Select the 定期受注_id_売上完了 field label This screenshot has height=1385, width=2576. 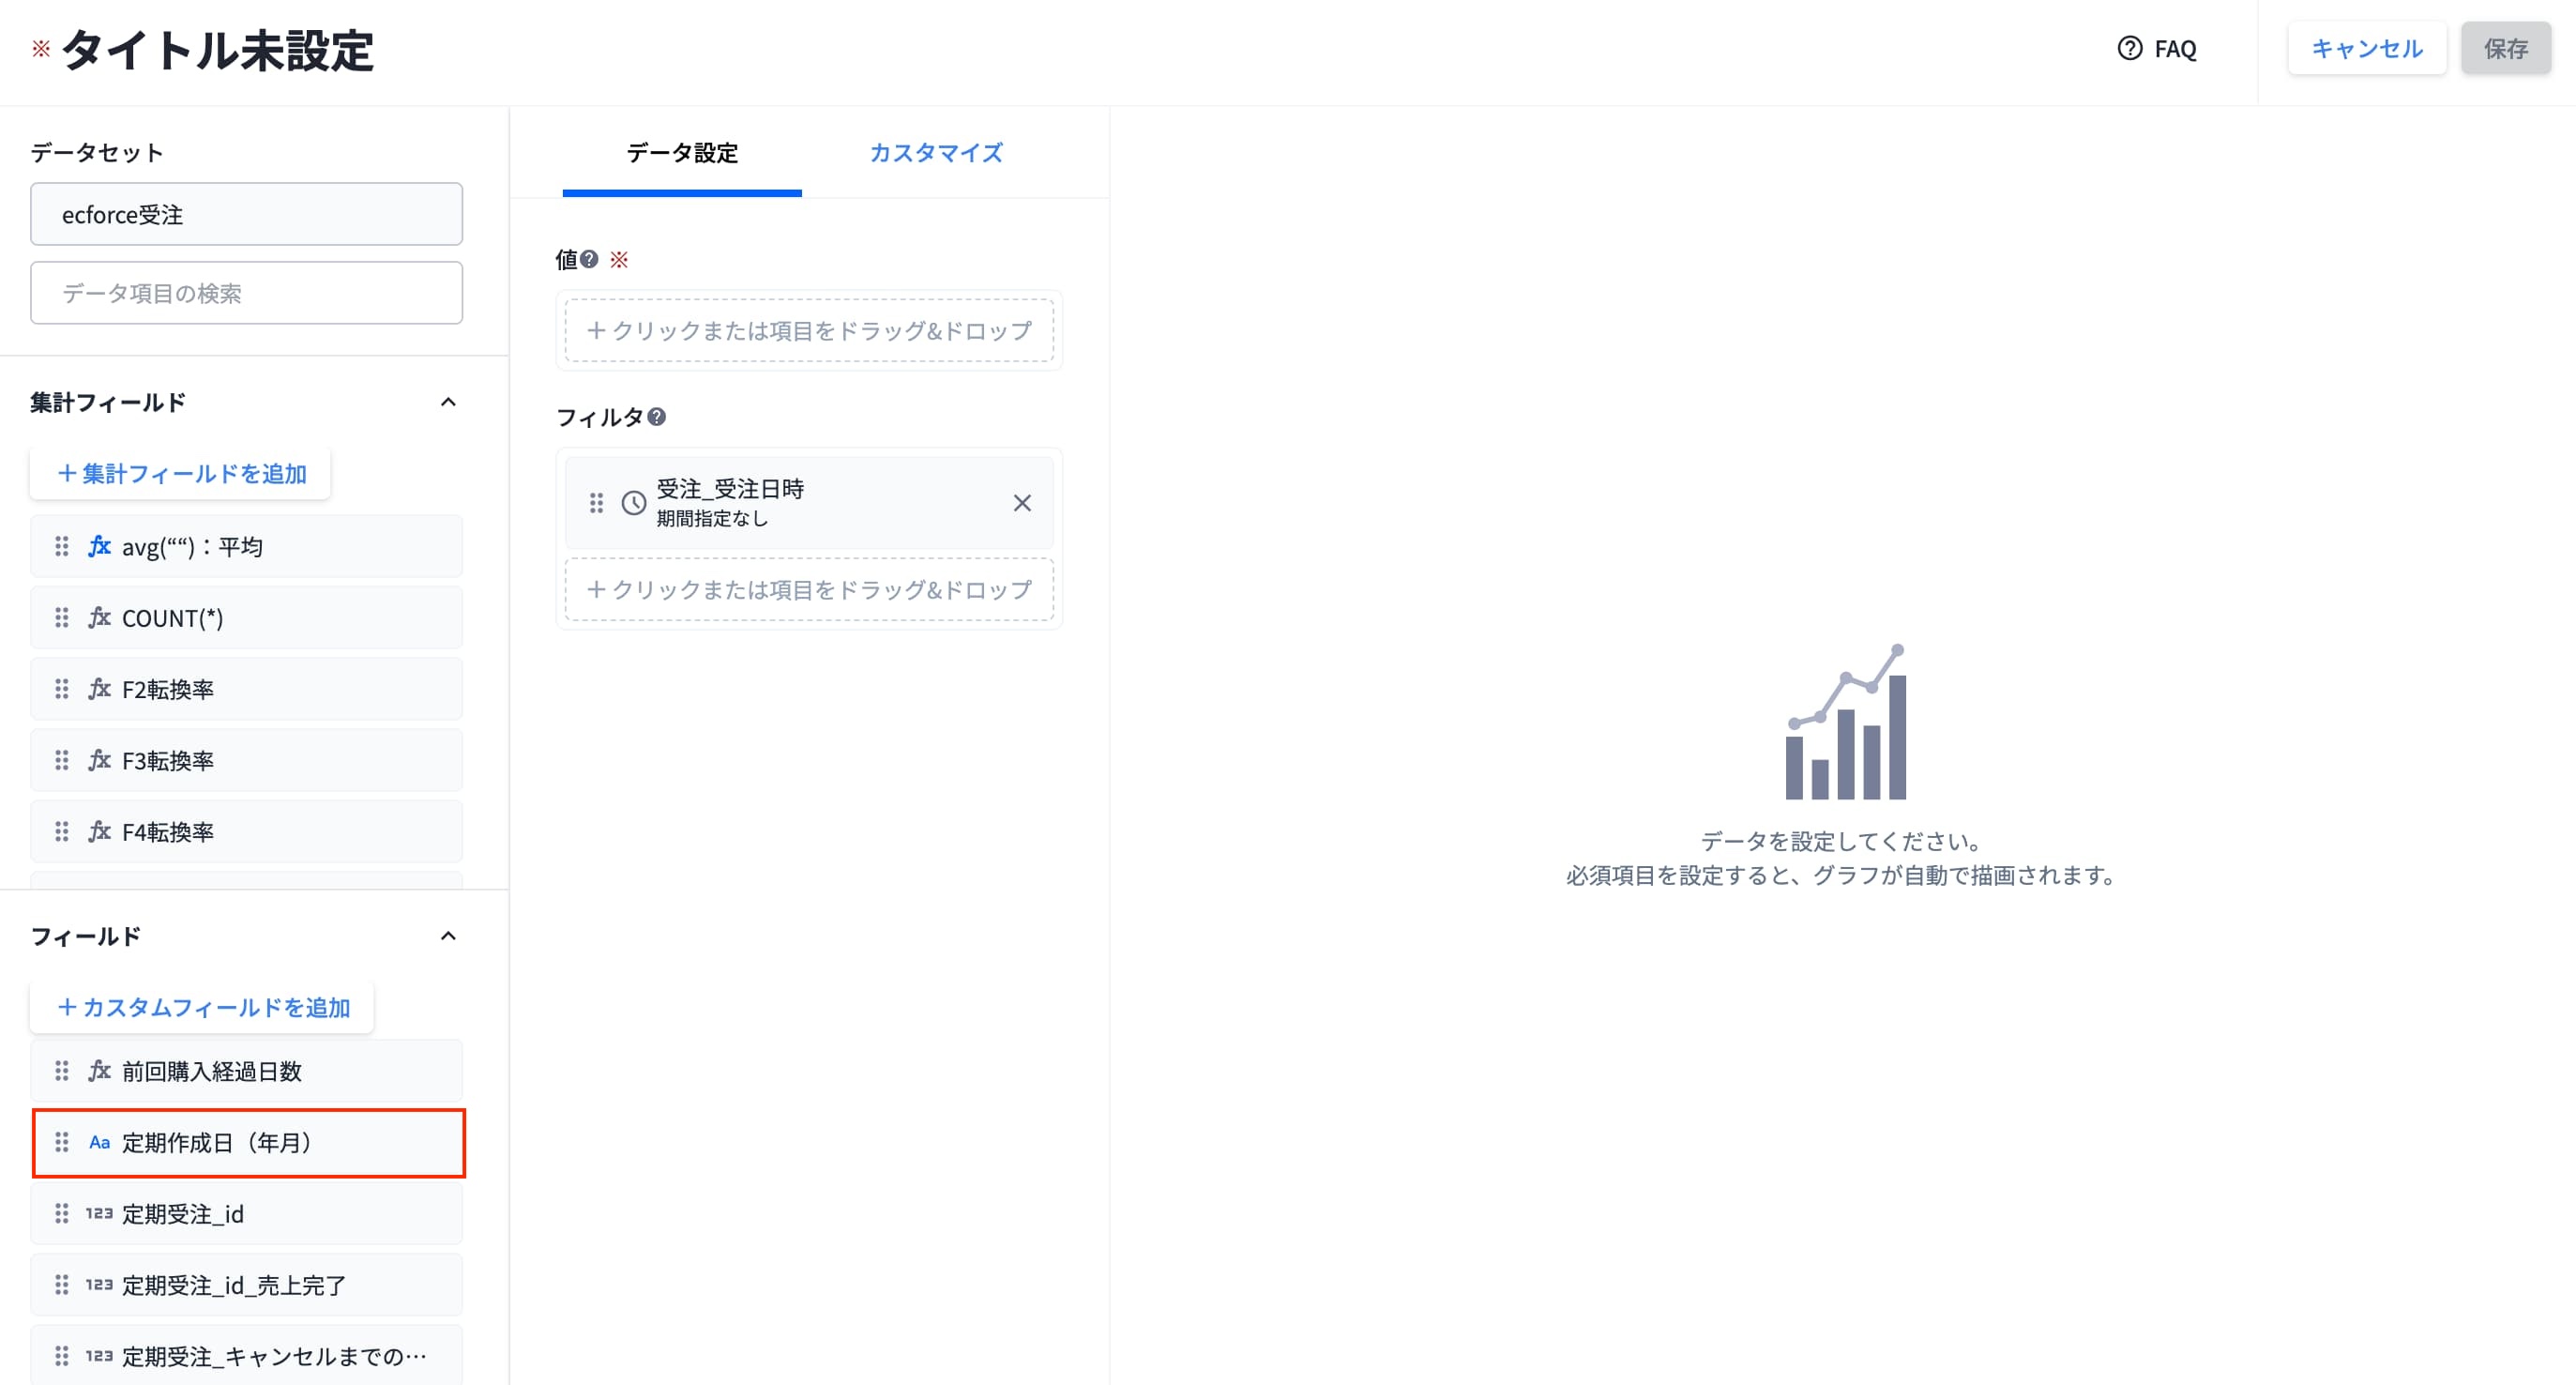tap(234, 1284)
